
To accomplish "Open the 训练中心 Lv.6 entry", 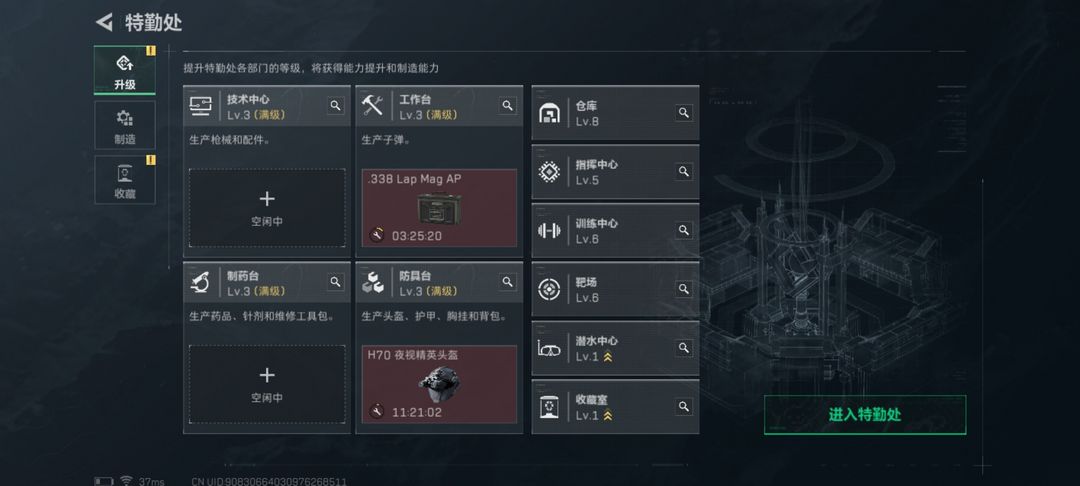I will (615, 231).
